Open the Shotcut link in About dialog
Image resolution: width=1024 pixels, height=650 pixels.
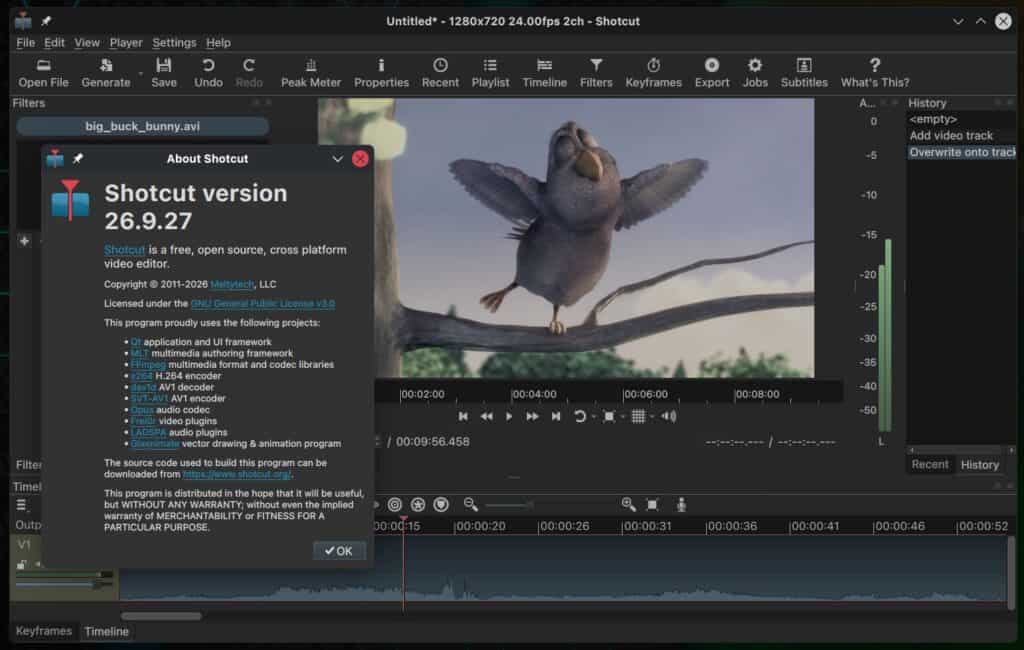tap(124, 250)
